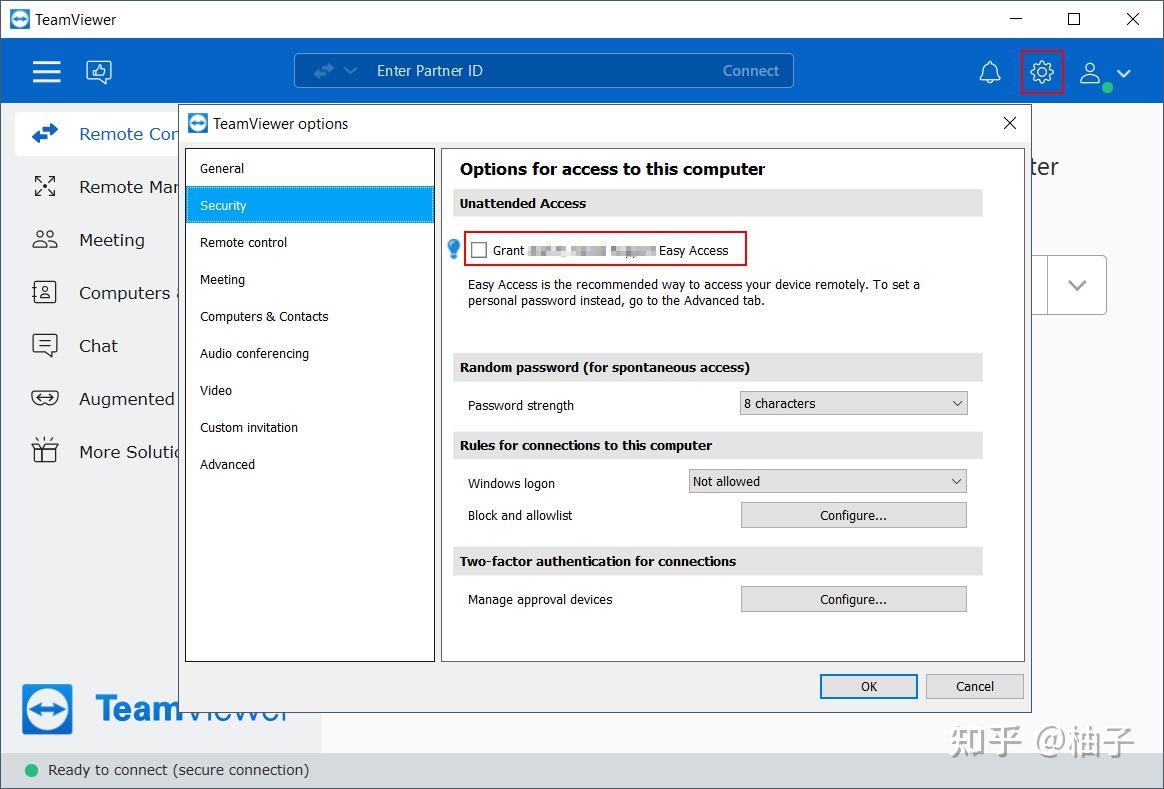Select General options category
Viewport: 1164px width, 789px height.
pyautogui.click(x=310, y=168)
